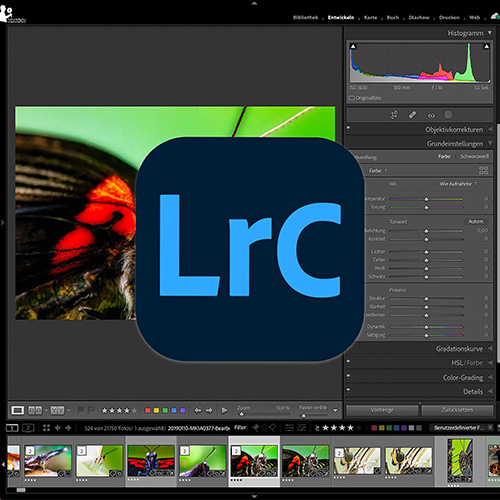Click the identity plate logo

point(13,15)
